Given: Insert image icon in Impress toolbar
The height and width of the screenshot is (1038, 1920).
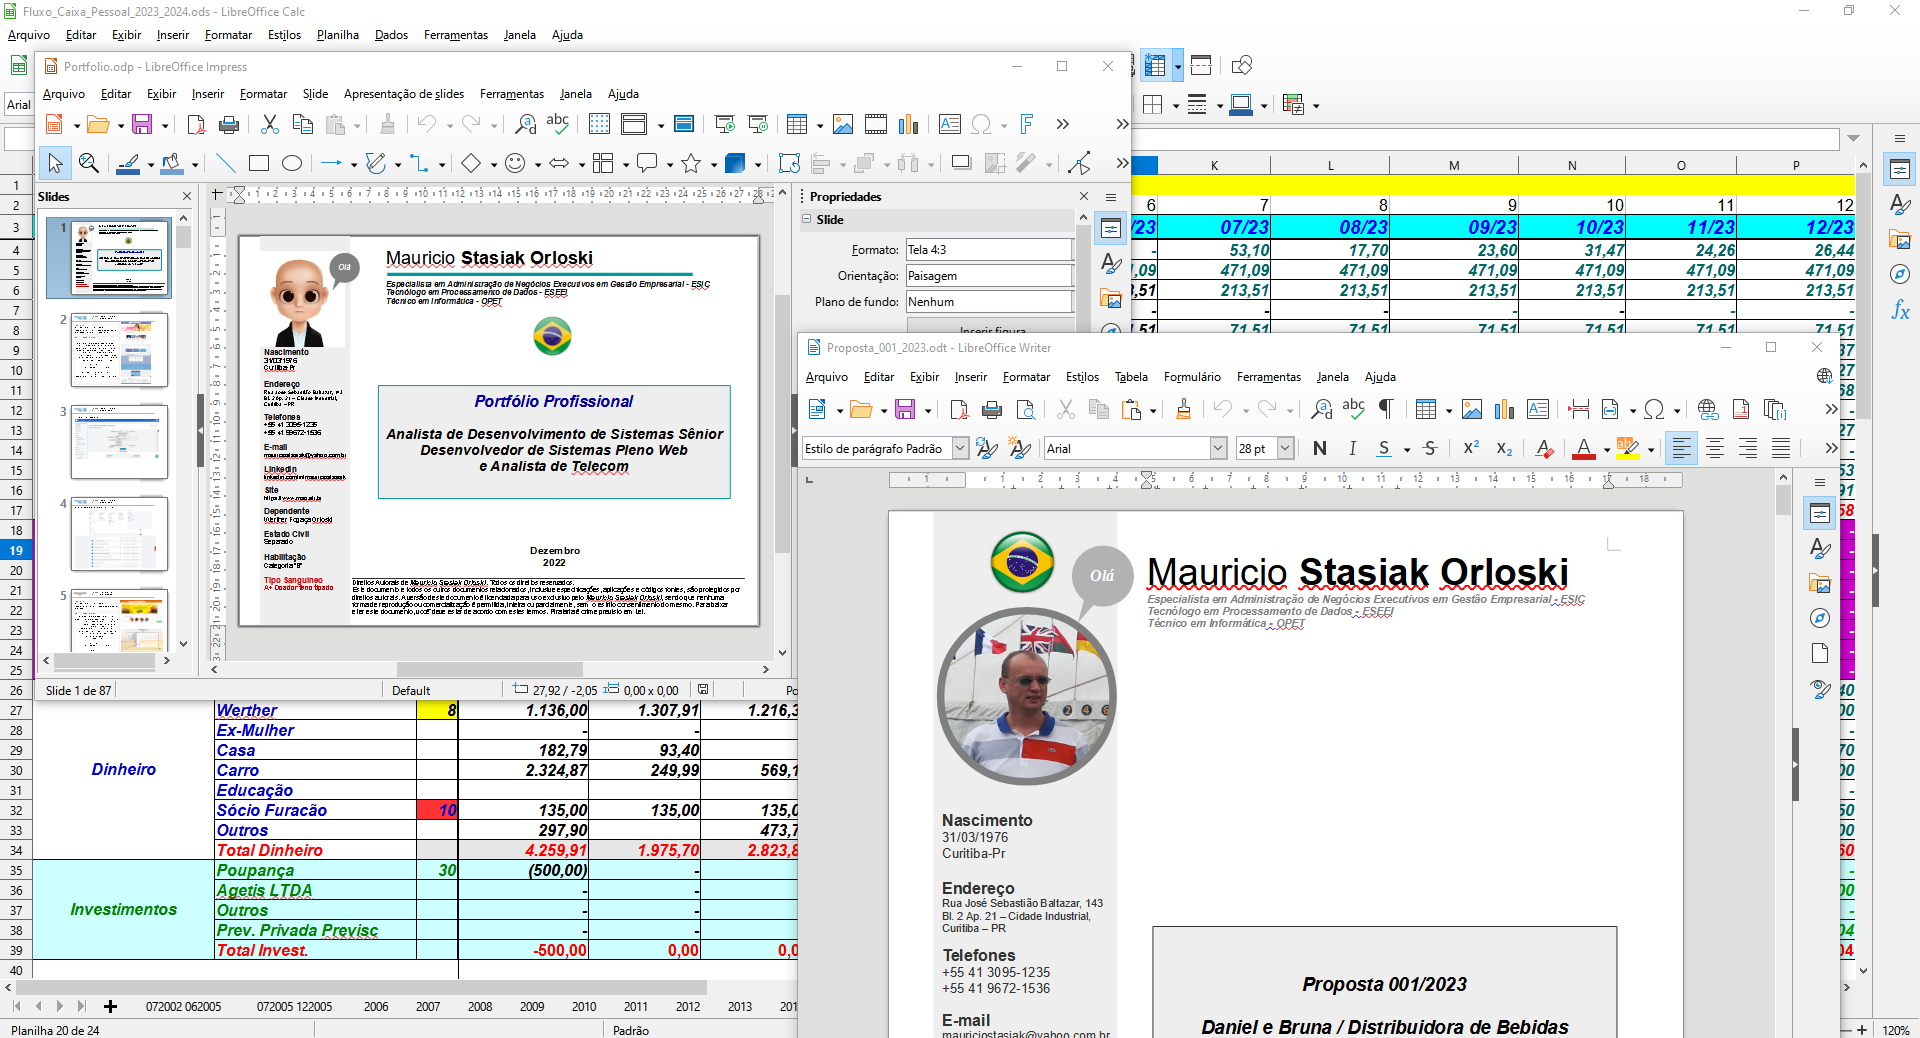Looking at the screenshot, I should tap(843, 124).
